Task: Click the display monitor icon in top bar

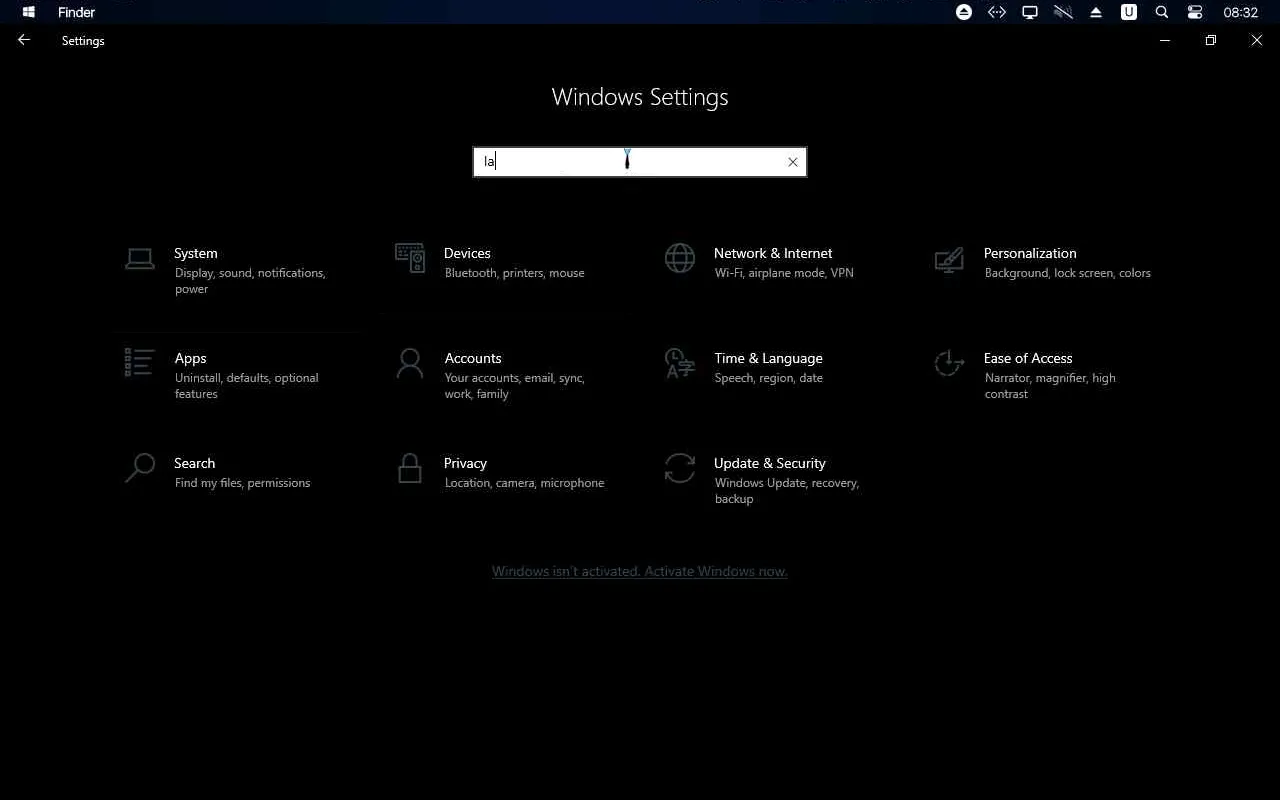Action: [x=1030, y=12]
